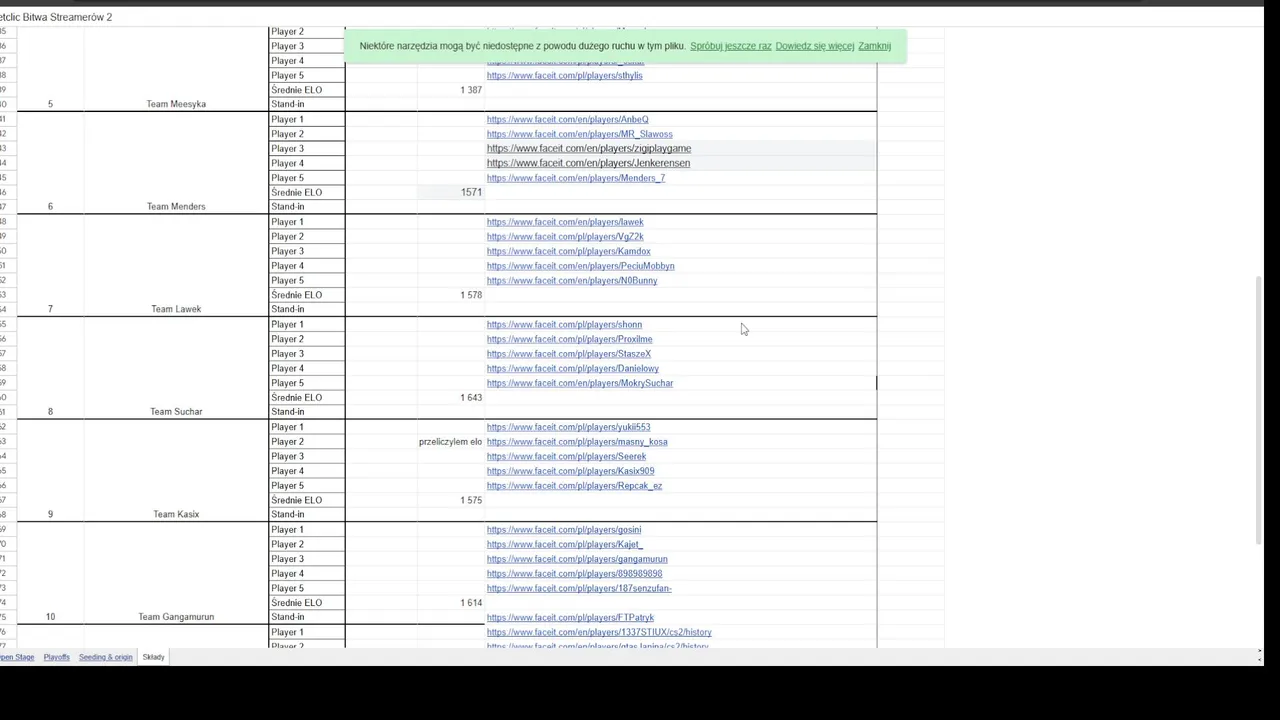The image size is (1280, 720).
Task: Open the faceit link for VgZ2k
Action: point(565,237)
